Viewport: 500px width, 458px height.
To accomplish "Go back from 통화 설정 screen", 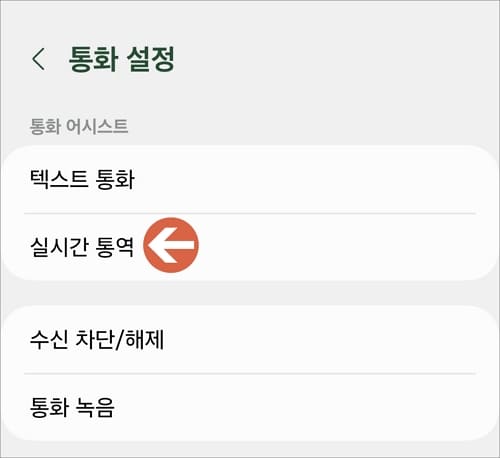I will pos(38,59).
